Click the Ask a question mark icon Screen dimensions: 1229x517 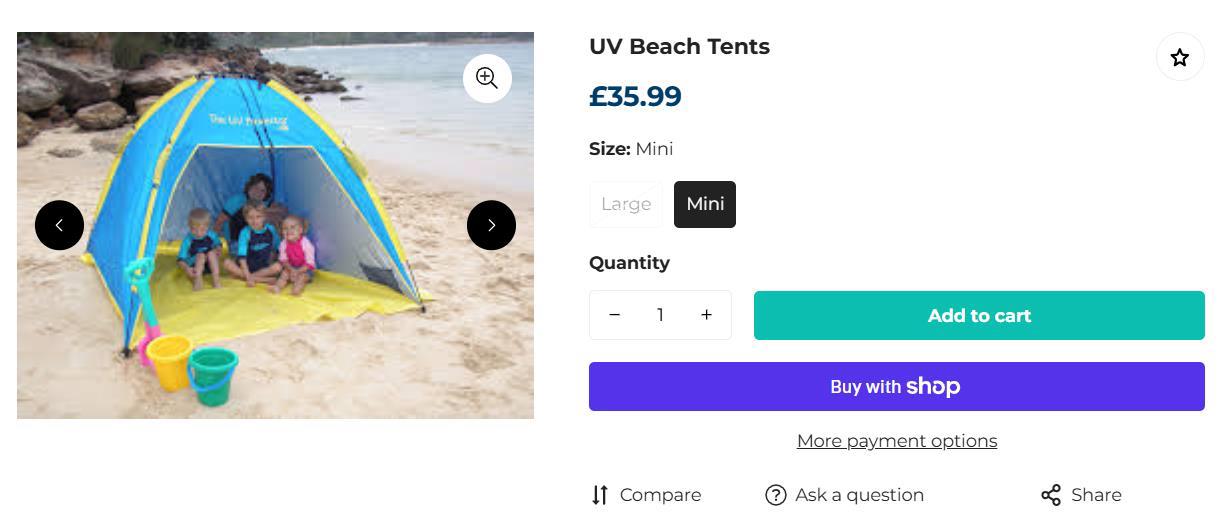tap(776, 495)
